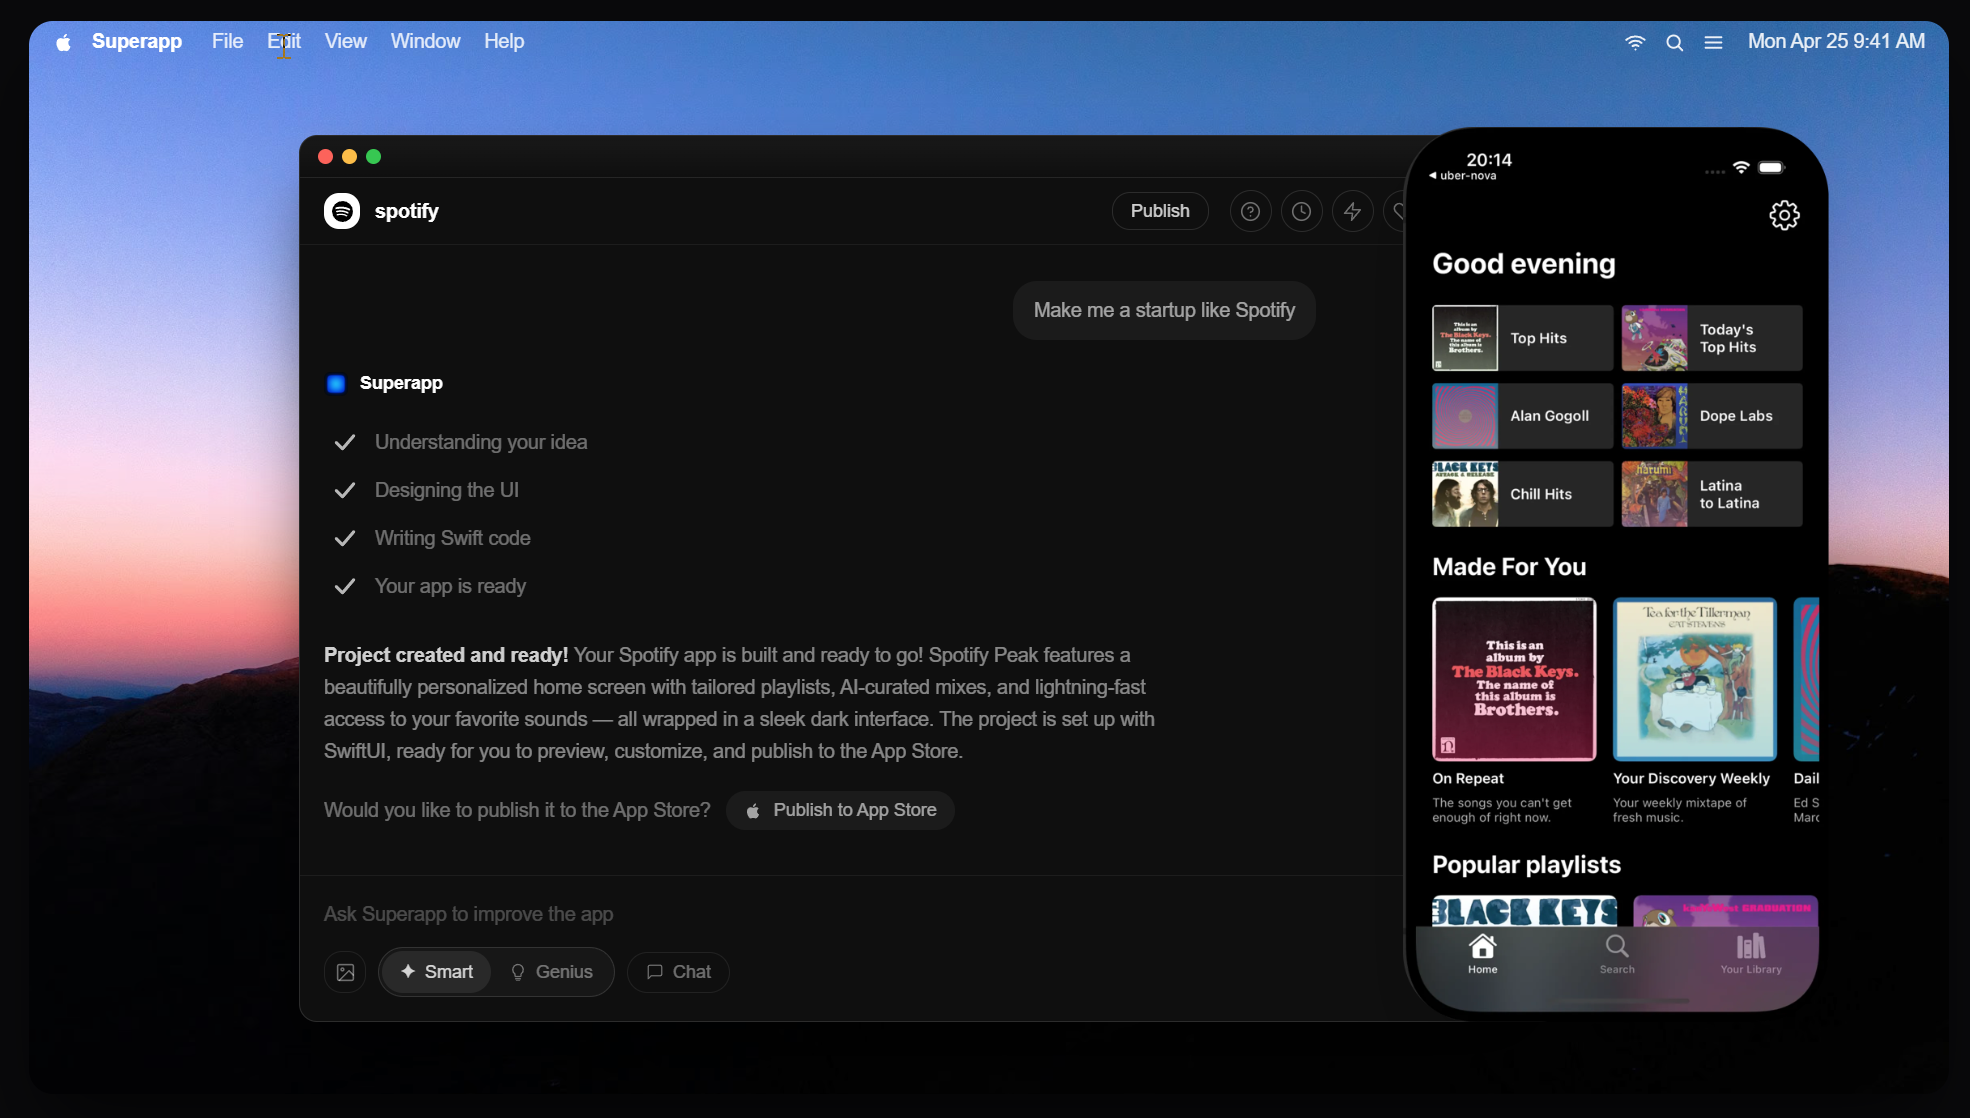Viewport: 1970px width, 1118px height.
Task: Open the Edit menu
Action: point(284,41)
